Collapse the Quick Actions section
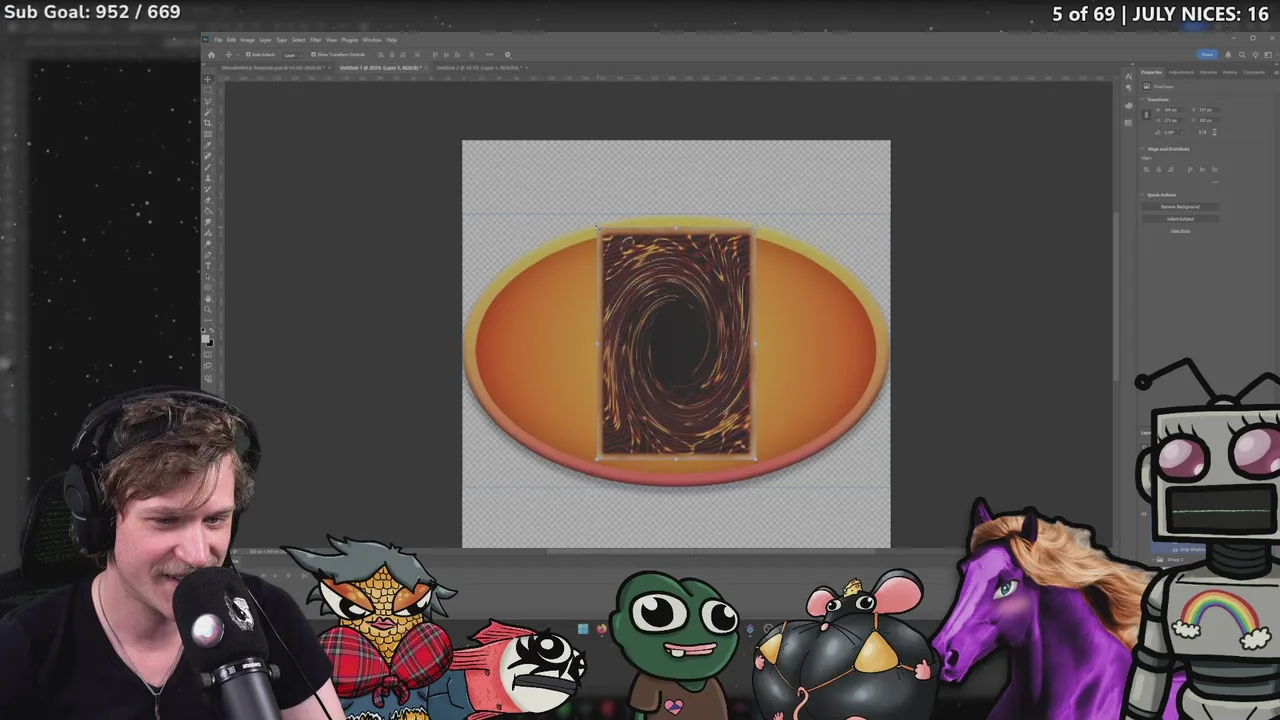The height and width of the screenshot is (720, 1280). pyautogui.click(x=1142, y=195)
